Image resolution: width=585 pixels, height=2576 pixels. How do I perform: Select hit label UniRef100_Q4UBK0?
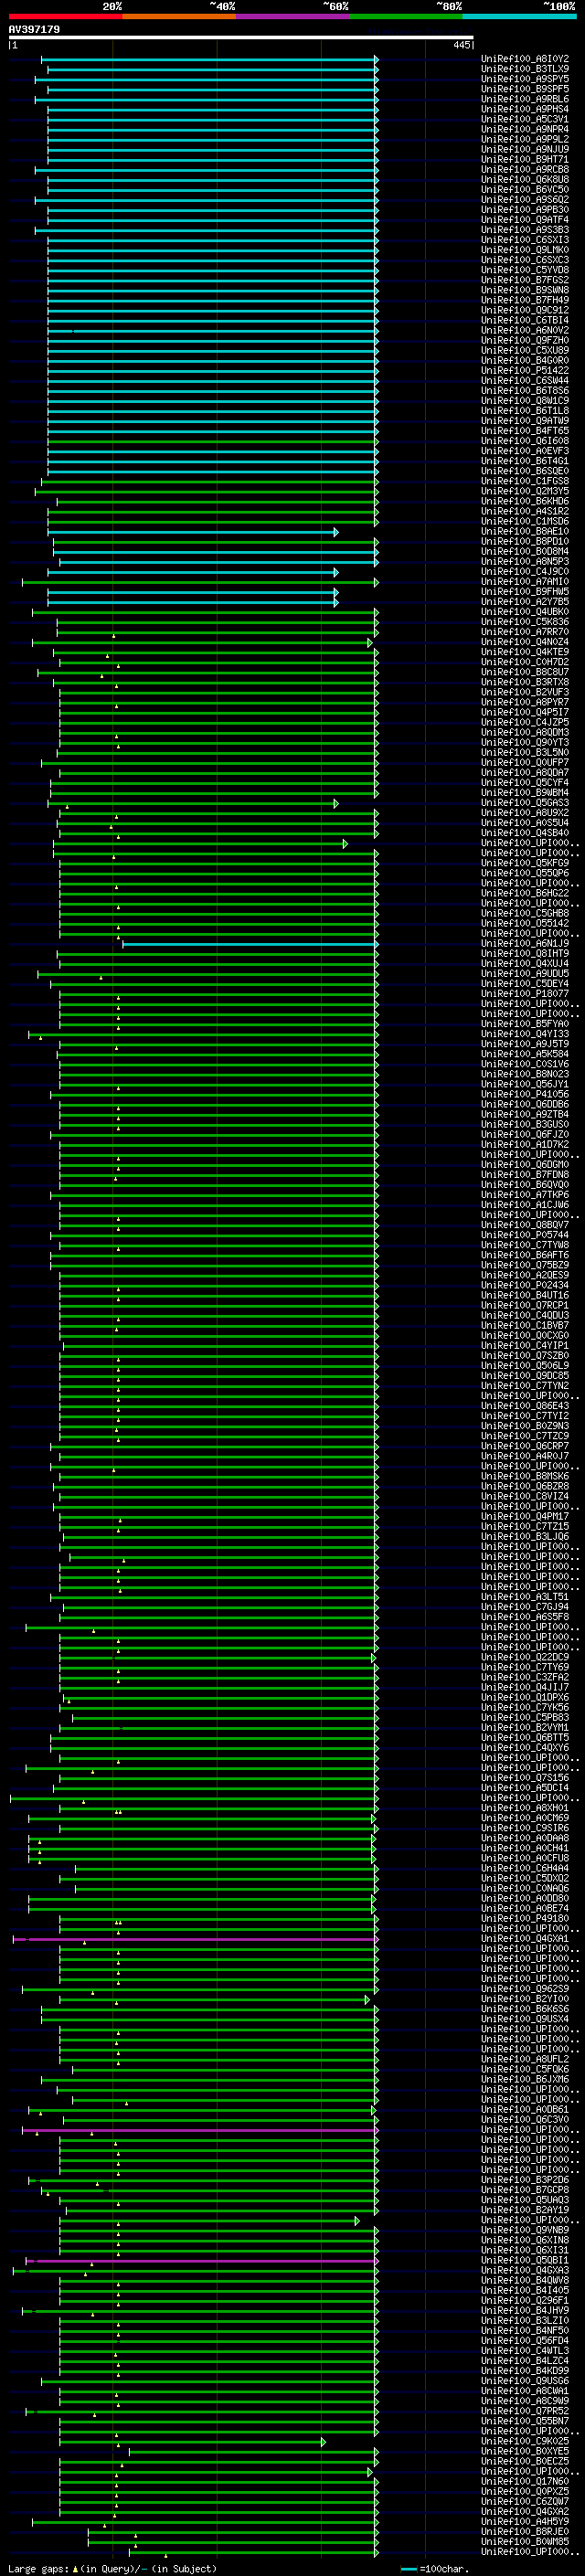[524, 612]
